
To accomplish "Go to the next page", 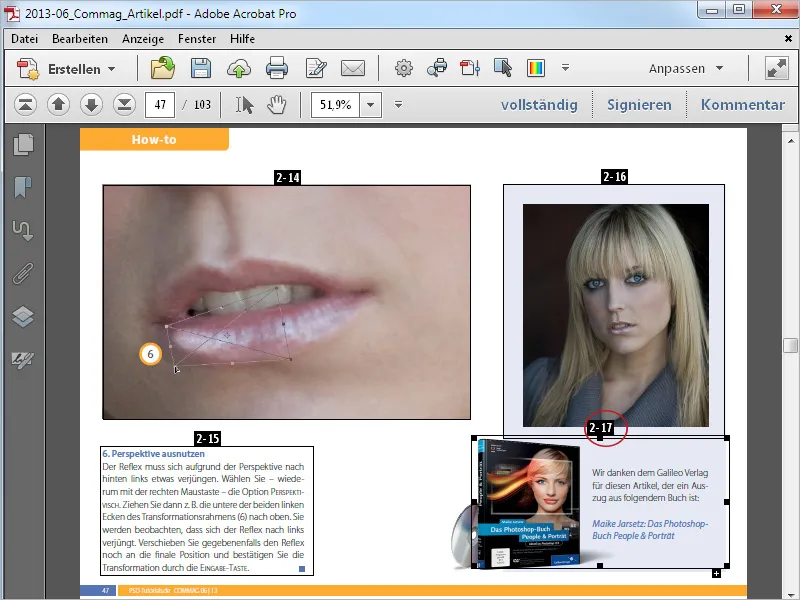I will coord(91,105).
